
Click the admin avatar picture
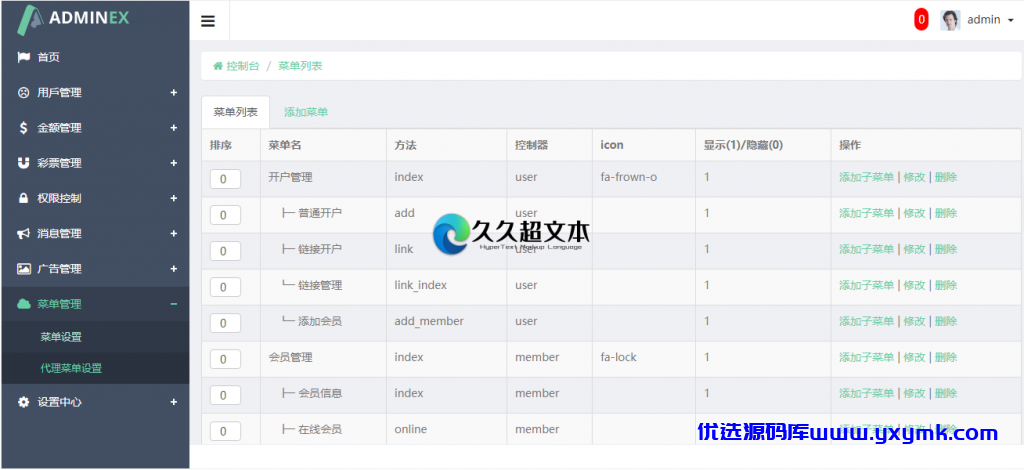[950, 20]
